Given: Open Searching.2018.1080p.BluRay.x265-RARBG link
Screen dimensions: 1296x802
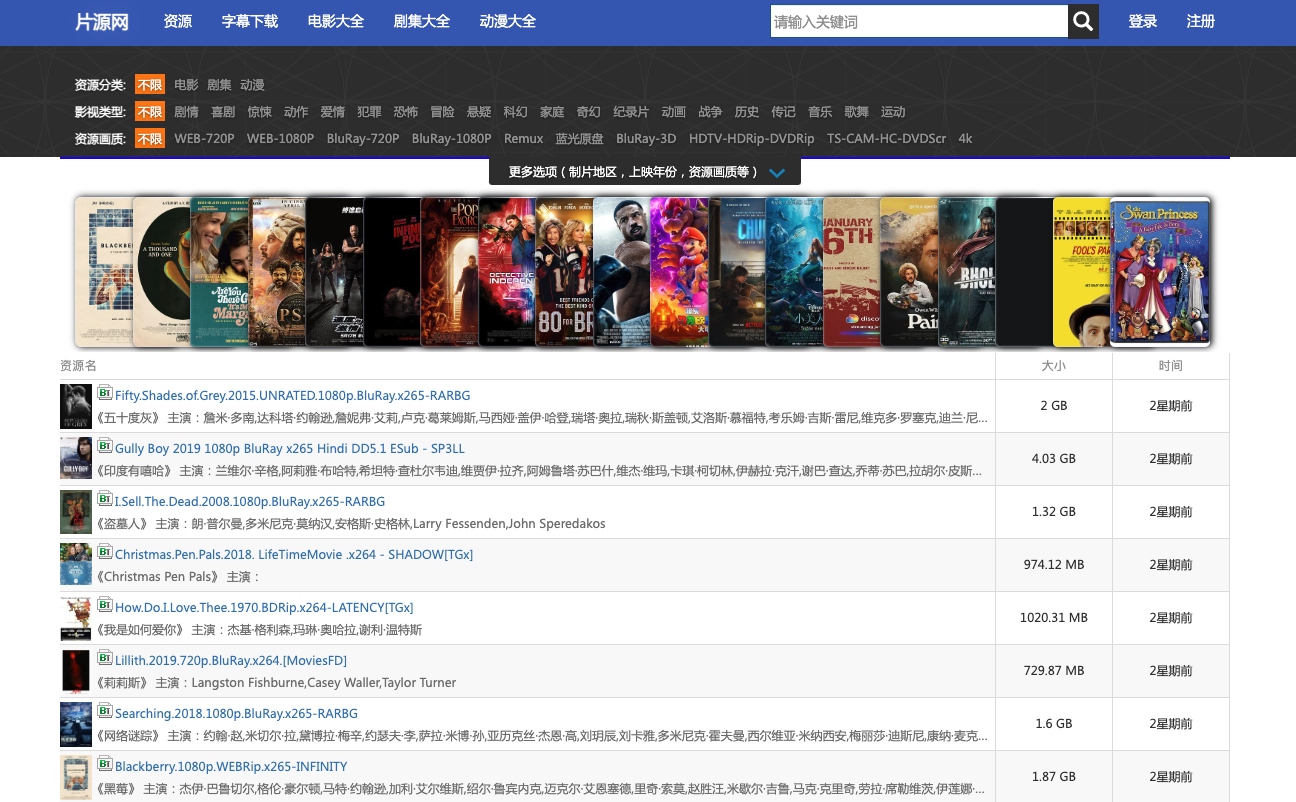Looking at the screenshot, I should pyautogui.click(x=236, y=713).
